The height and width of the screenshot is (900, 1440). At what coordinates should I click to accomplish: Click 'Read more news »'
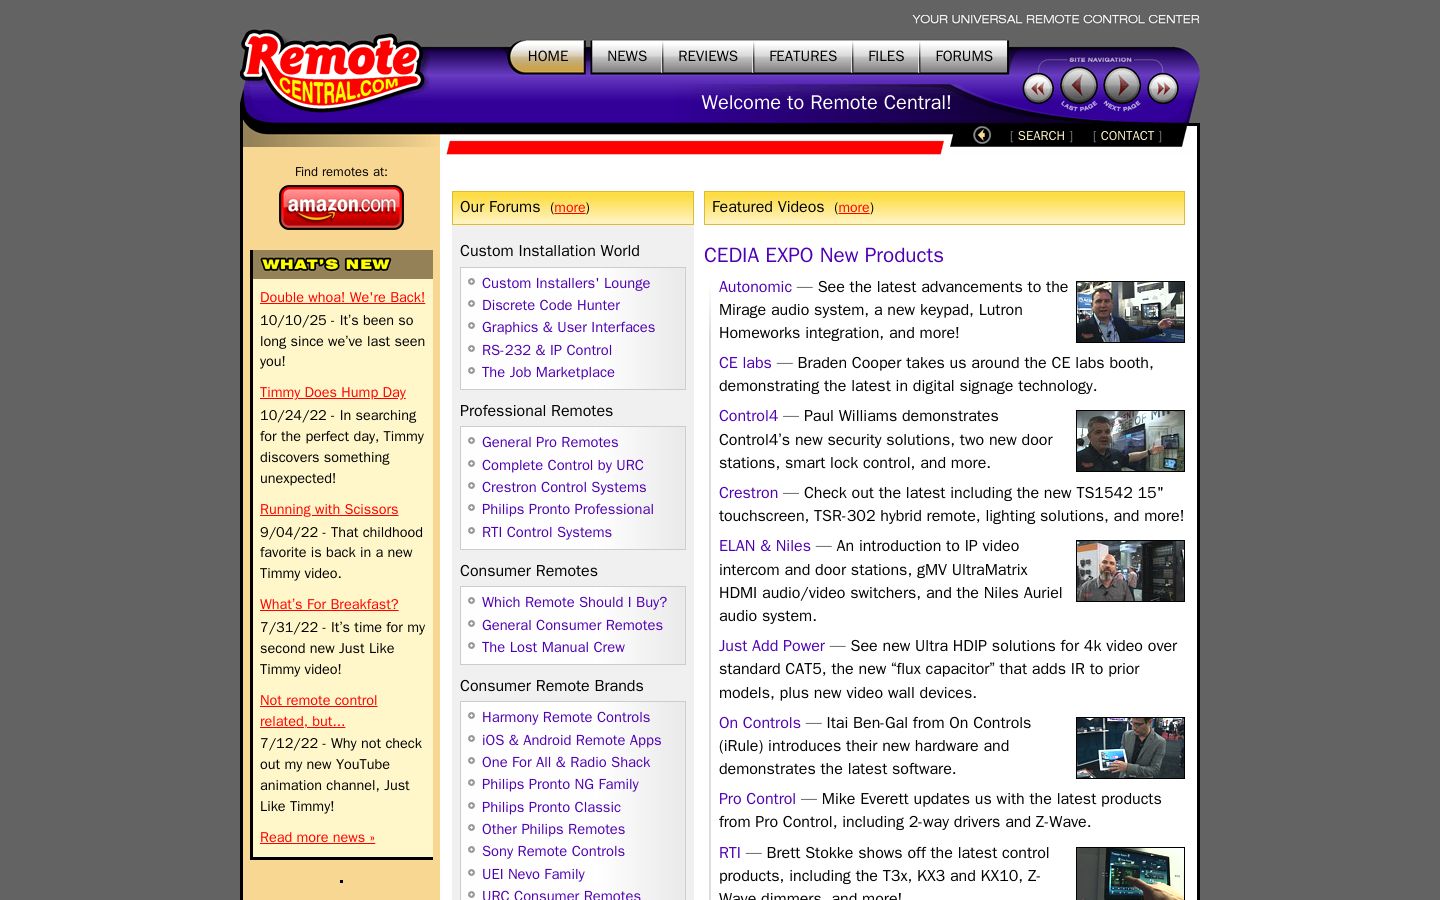(x=317, y=837)
